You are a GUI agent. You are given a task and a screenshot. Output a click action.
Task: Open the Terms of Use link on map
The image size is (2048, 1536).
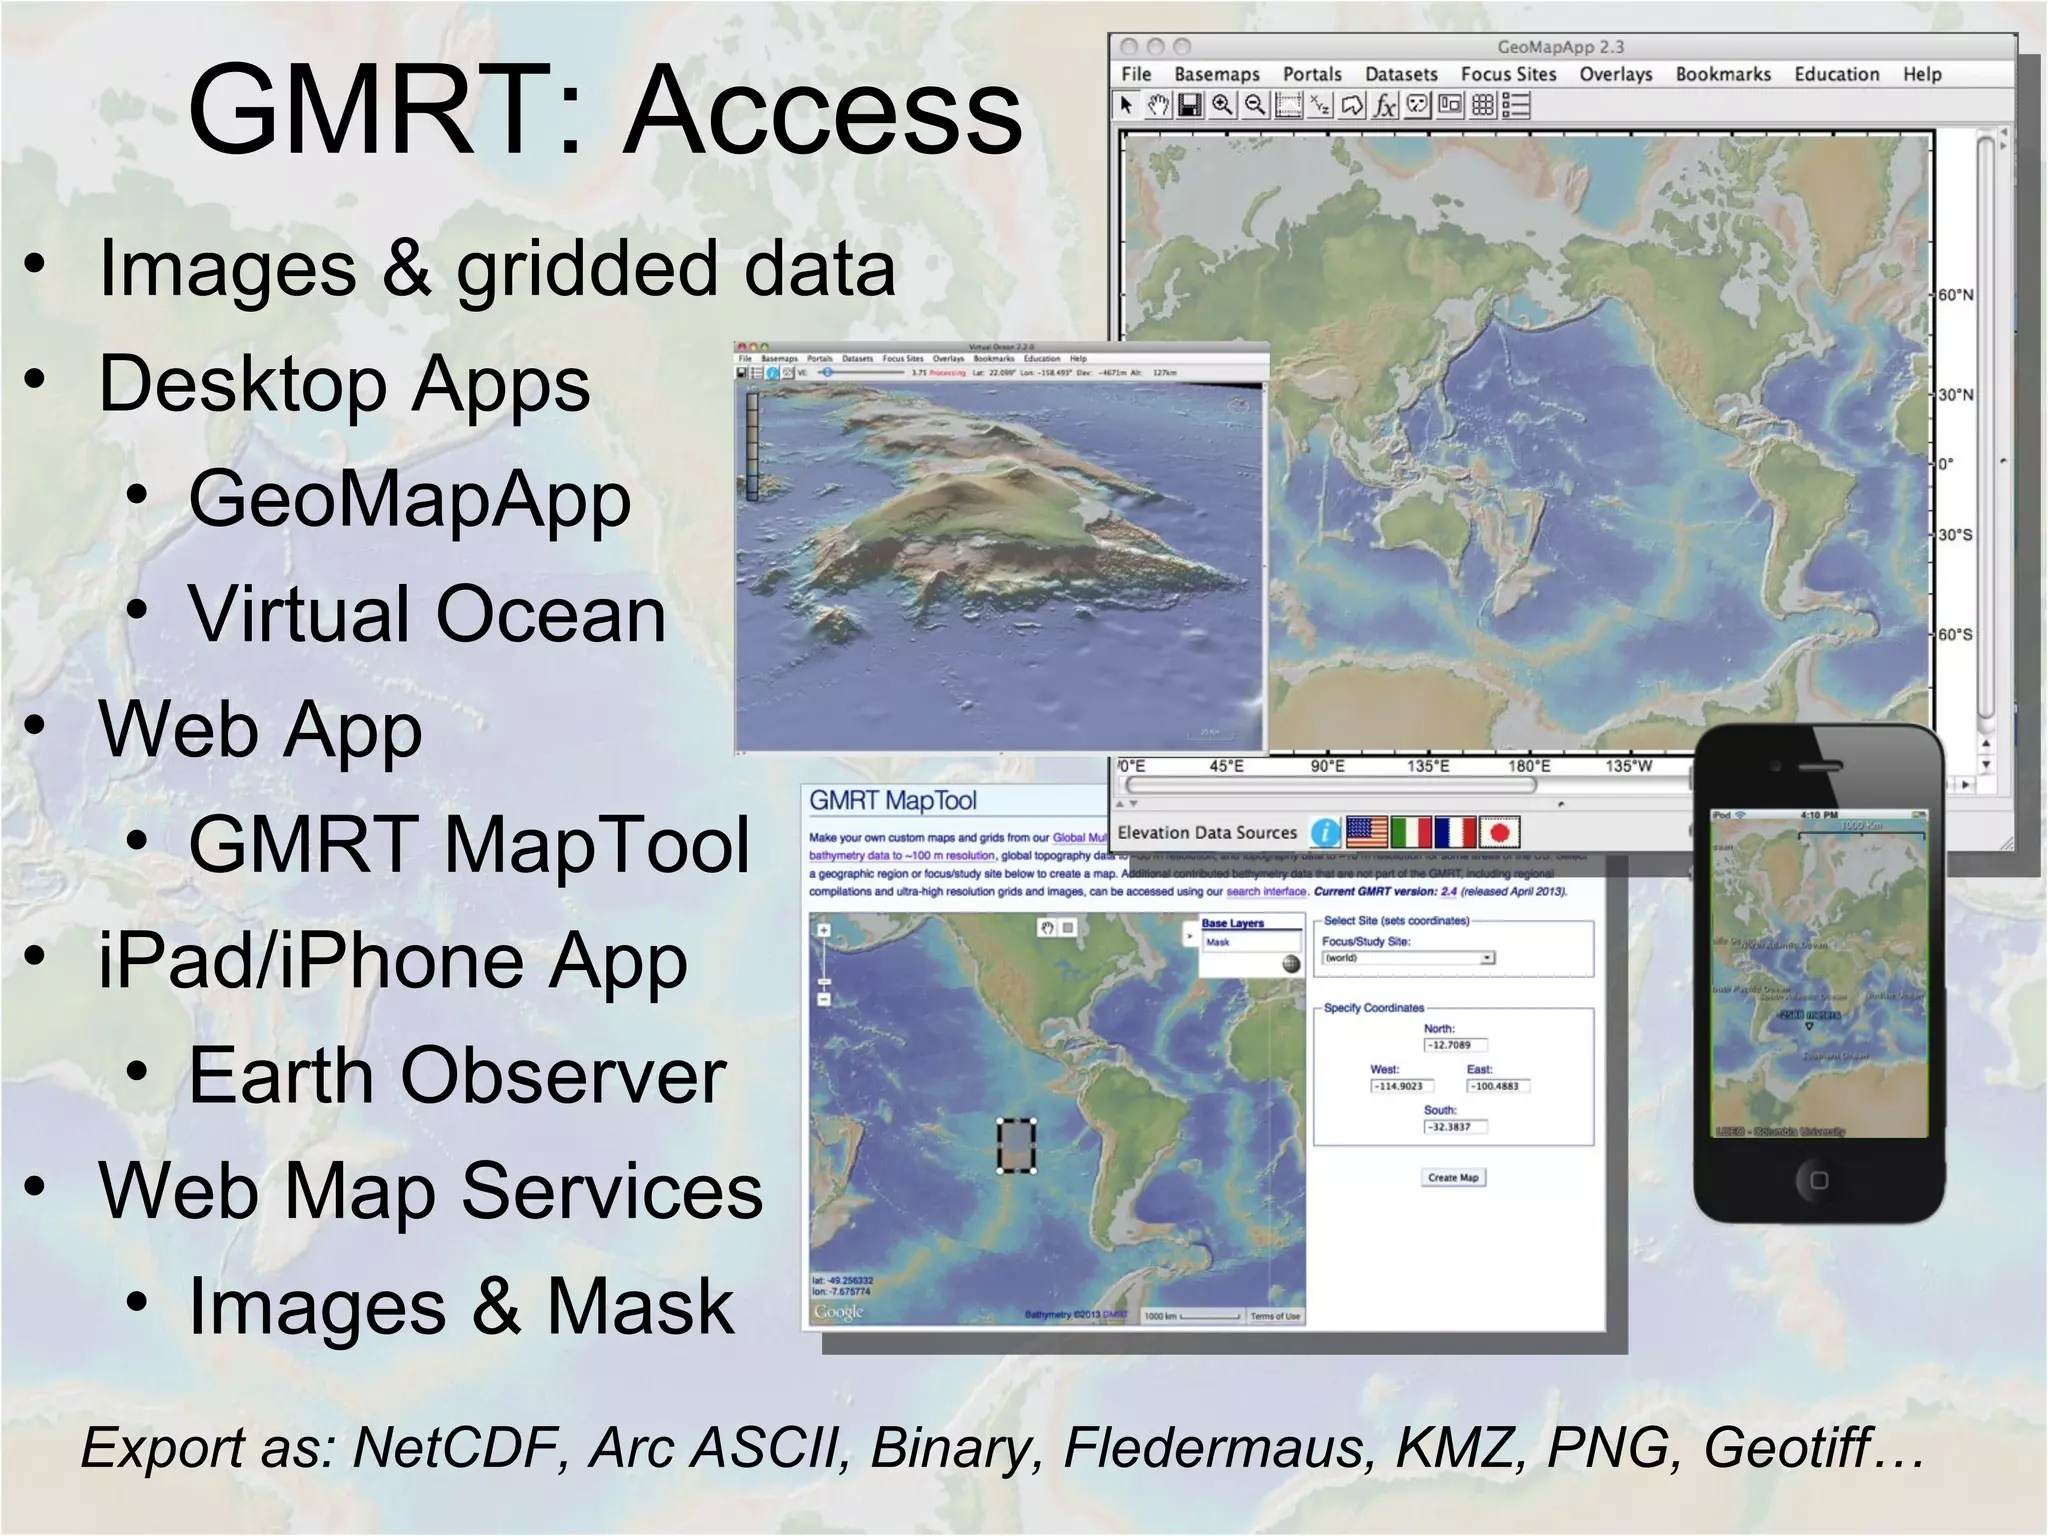[x=1275, y=1316]
